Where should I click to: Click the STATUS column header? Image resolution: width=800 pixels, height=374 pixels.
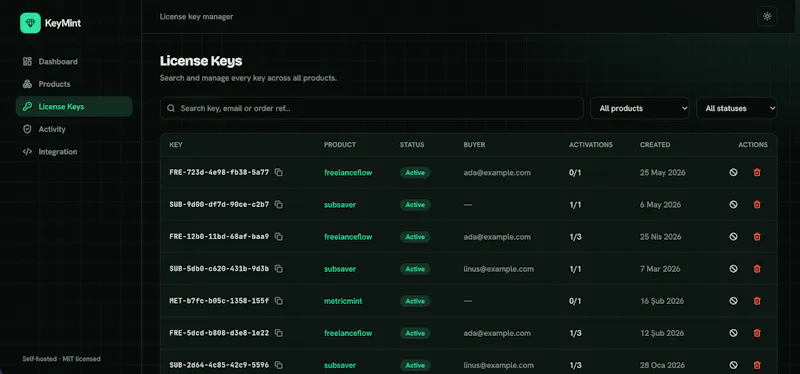[x=412, y=145]
